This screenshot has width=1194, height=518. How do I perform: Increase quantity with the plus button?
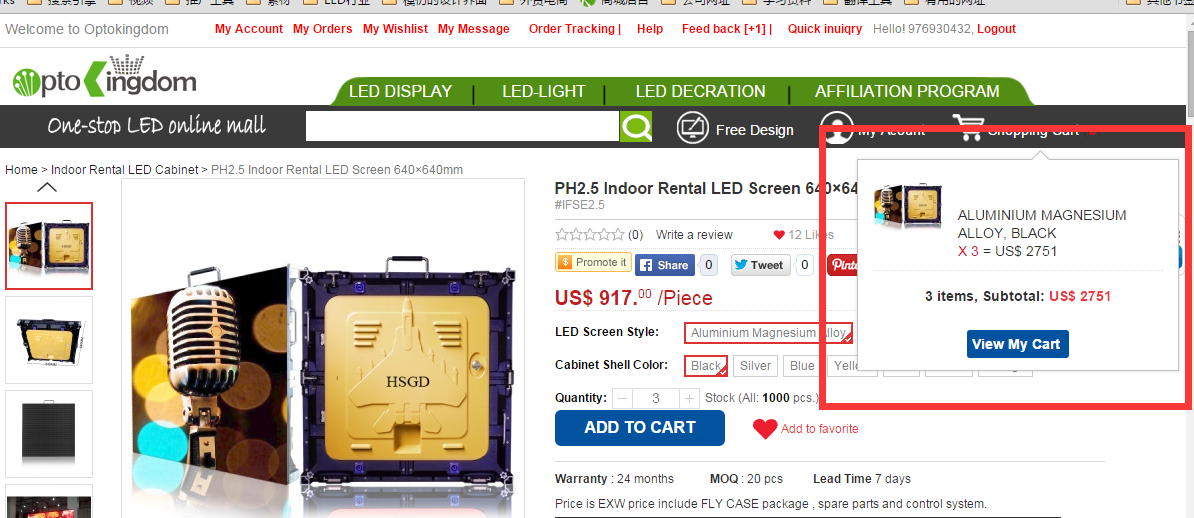[689, 398]
